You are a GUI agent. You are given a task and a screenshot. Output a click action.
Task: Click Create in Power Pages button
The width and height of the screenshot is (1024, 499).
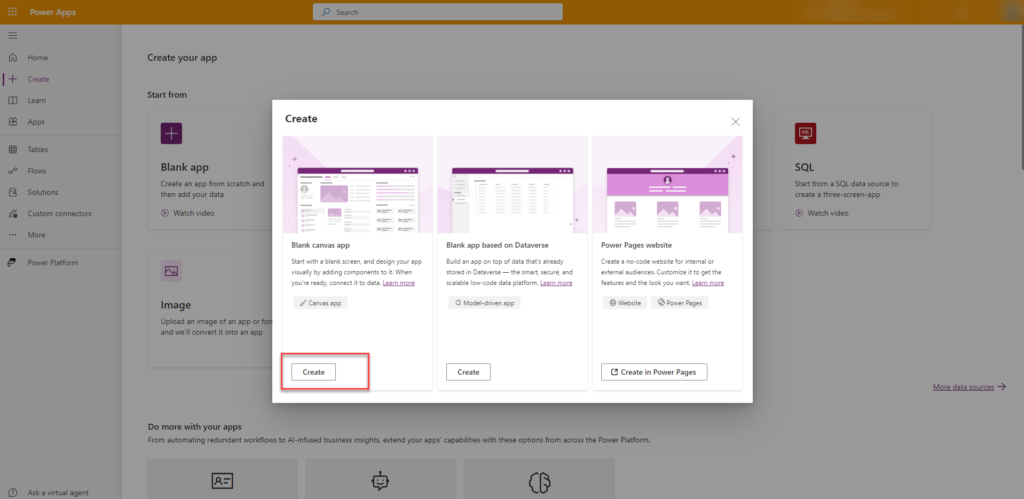(654, 372)
